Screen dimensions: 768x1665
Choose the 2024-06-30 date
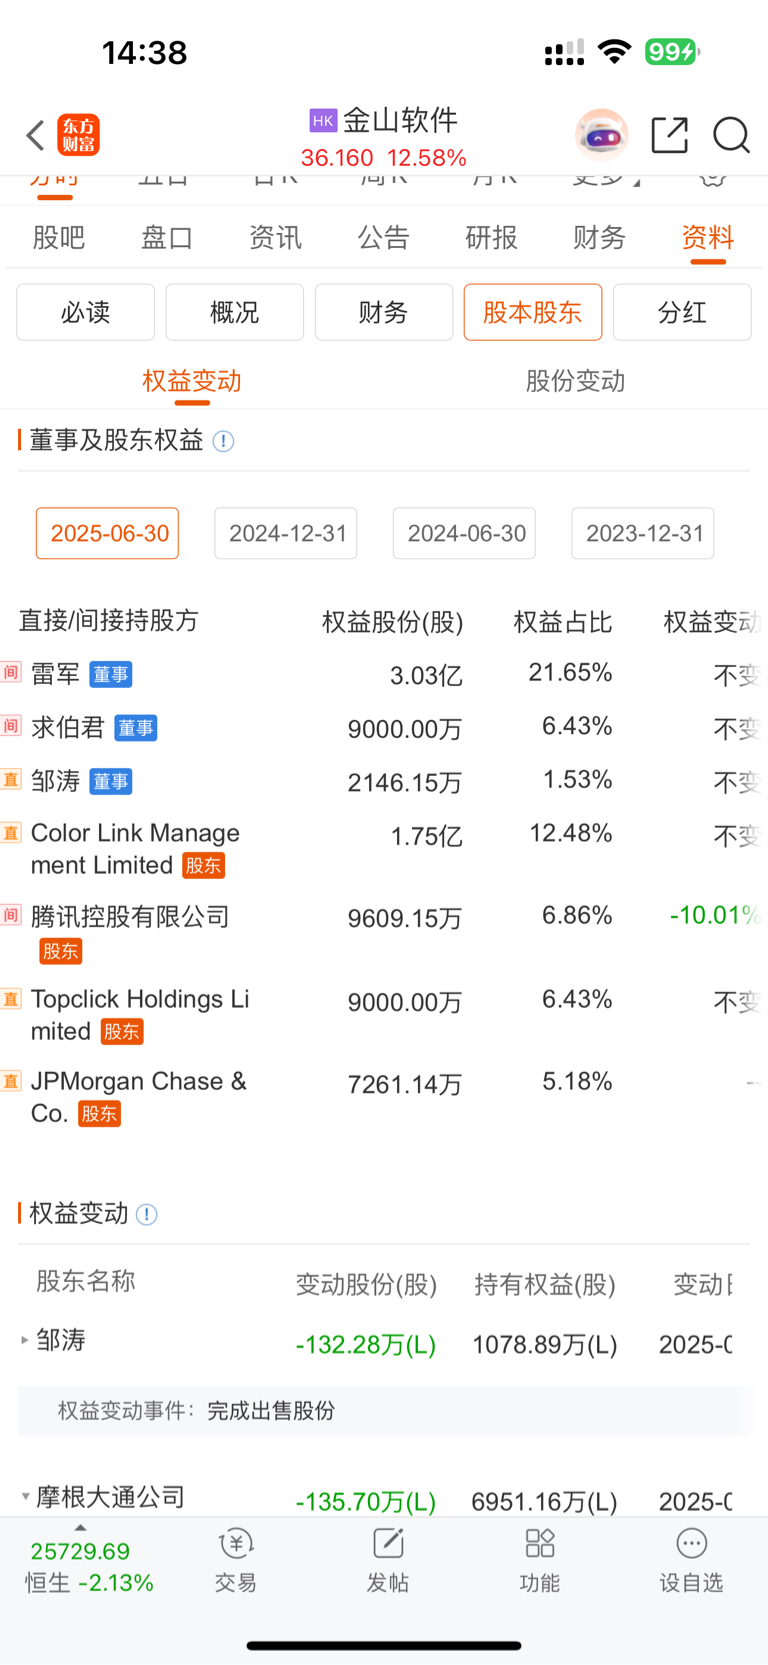click(x=465, y=533)
